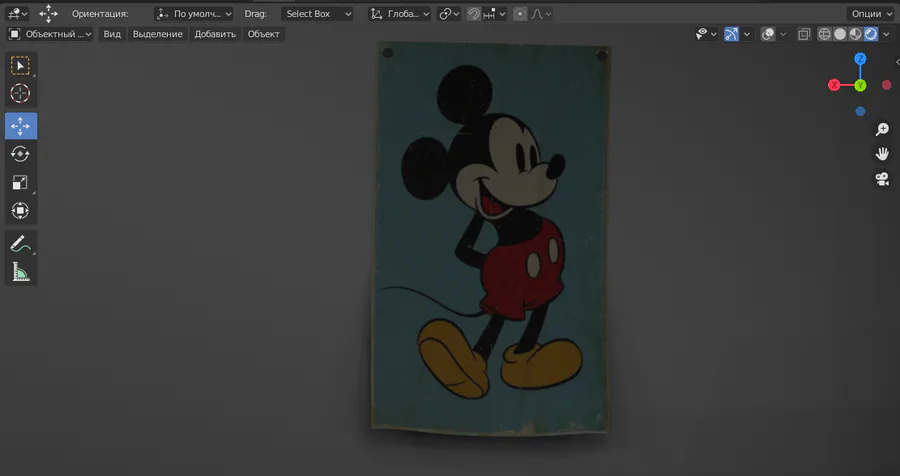Activate the Annotate pencil tool
Viewport: 900px width, 476px height.
21,243
